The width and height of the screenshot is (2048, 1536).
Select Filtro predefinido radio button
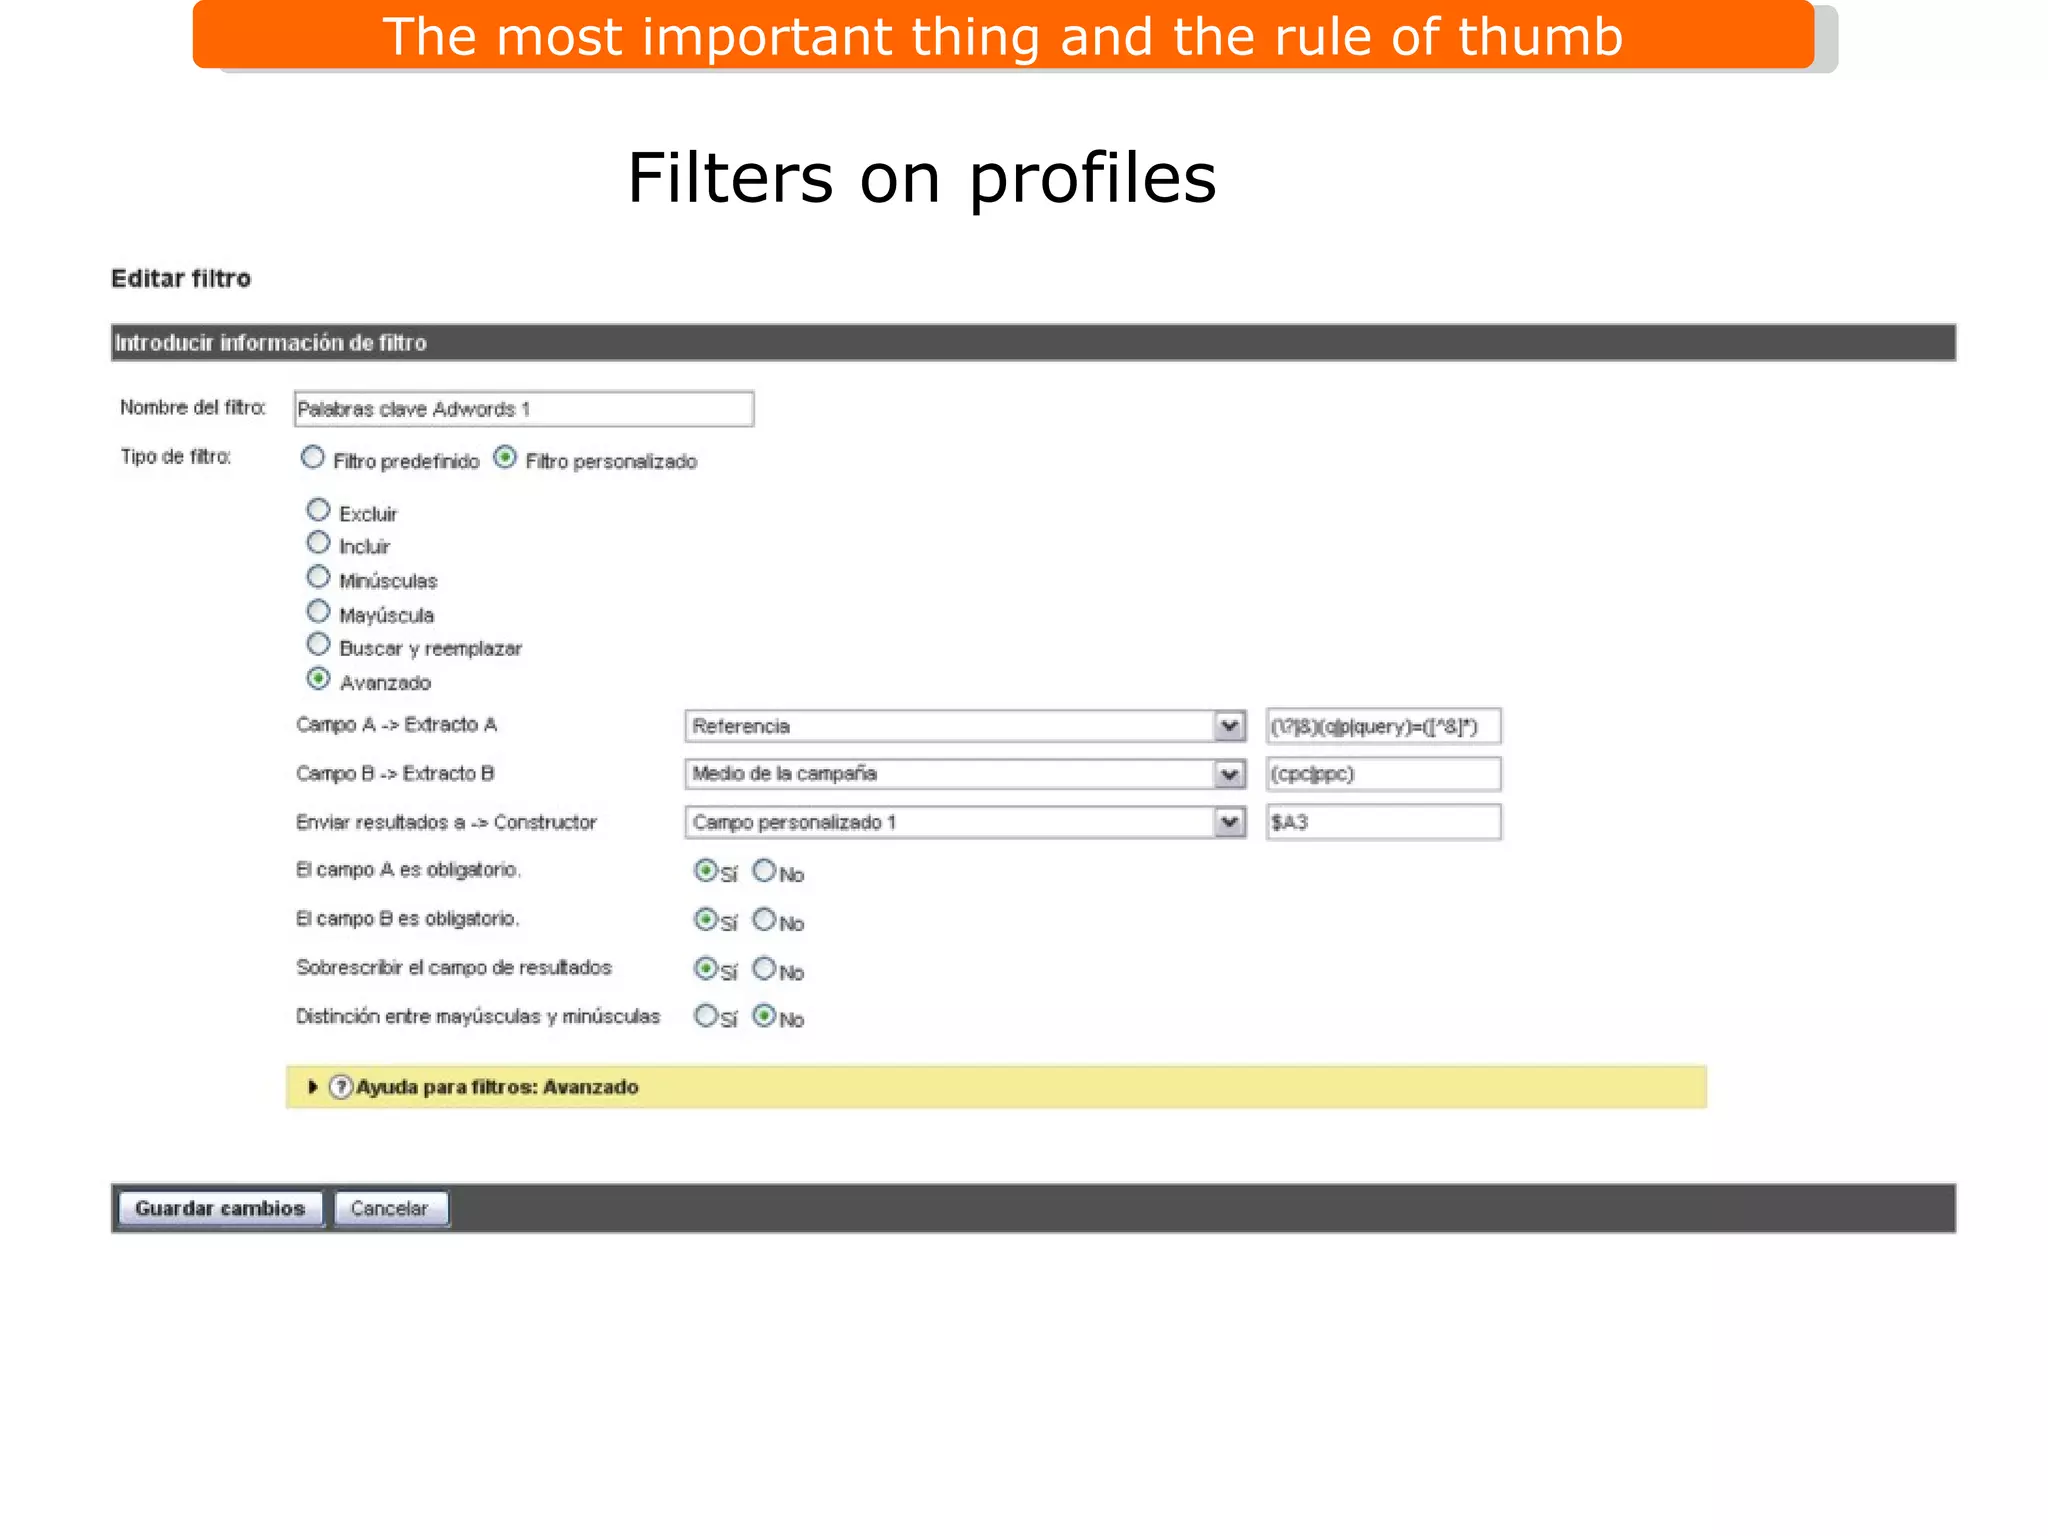point(313,458)
